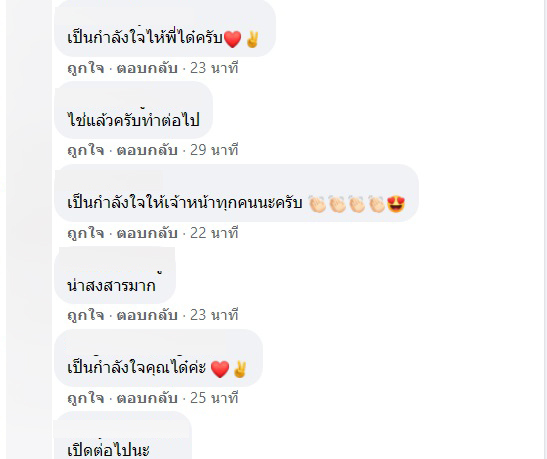
Task: Click the victory hand emoji after เป็นกำลังใจคุณได้ค่ะ
Action: [x=240, y=369]
